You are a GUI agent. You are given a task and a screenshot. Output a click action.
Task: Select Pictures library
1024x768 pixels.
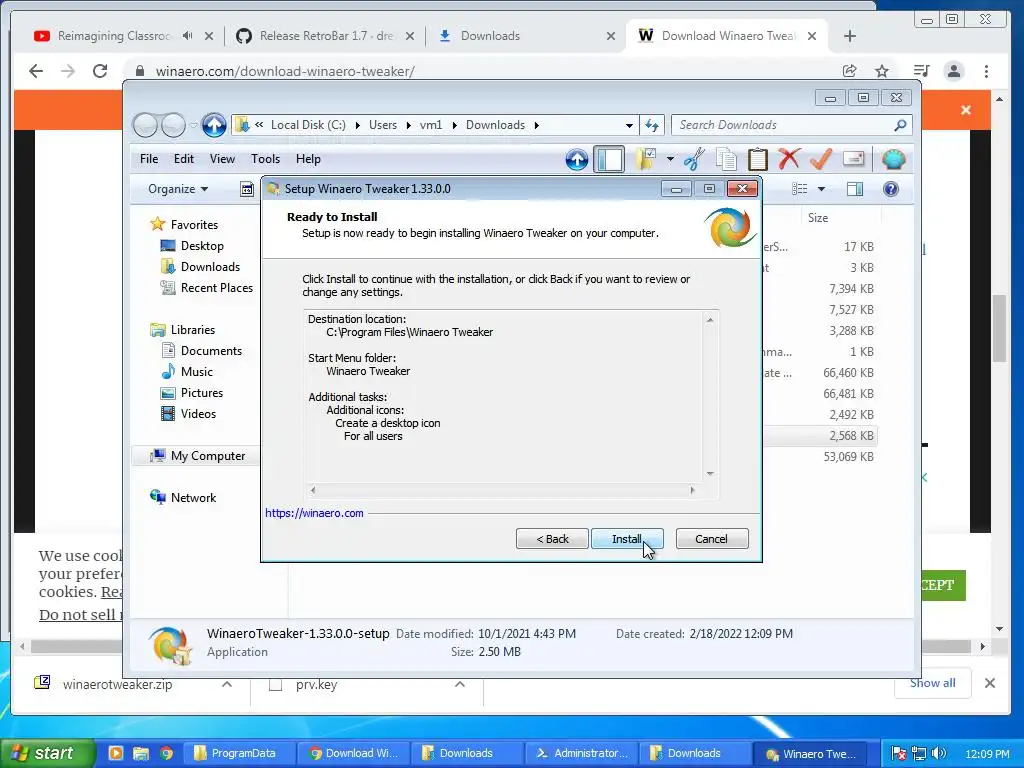click(202, 392)
